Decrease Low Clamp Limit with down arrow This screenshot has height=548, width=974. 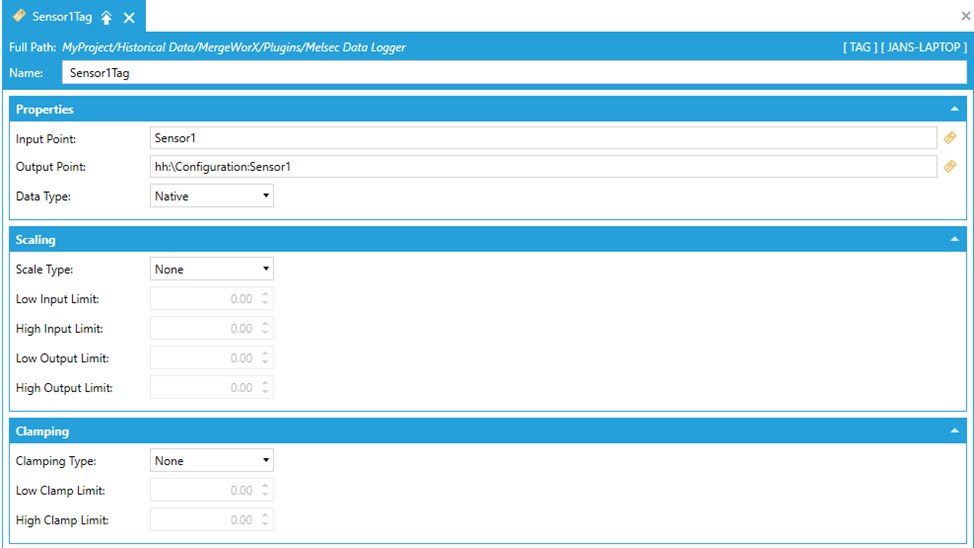265,495
